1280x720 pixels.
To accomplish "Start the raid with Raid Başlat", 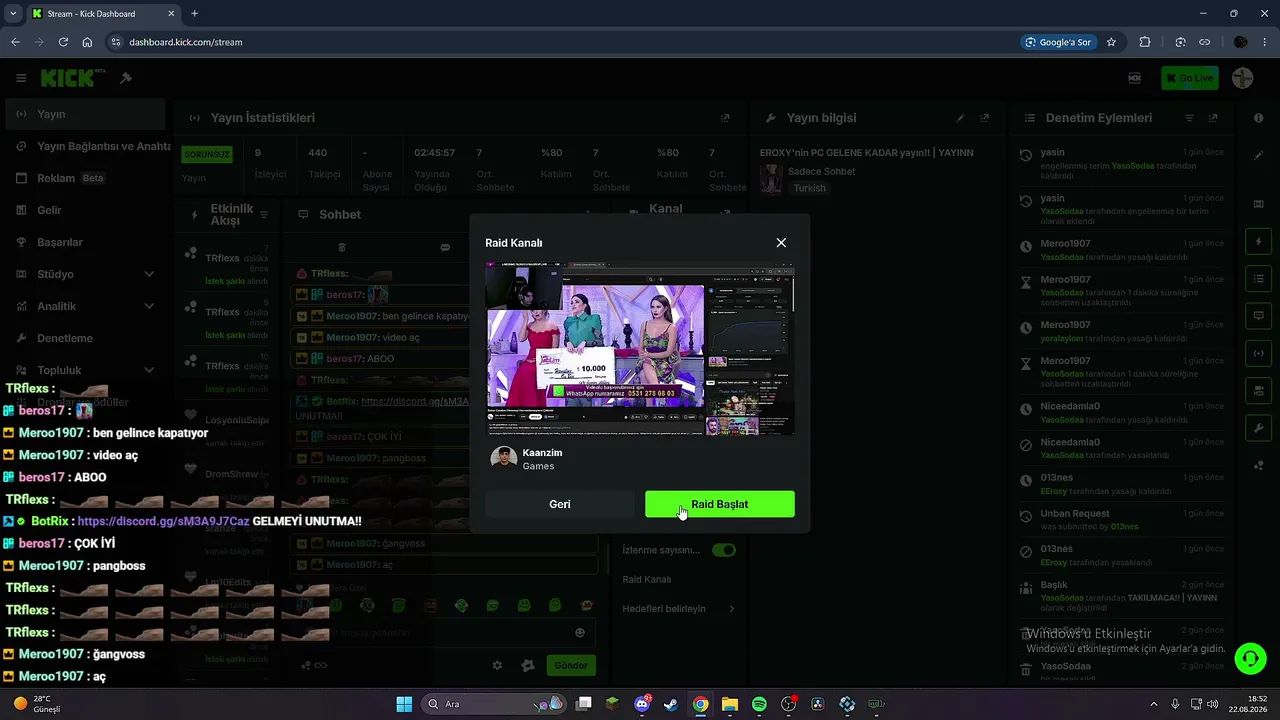I will [720, 504].
